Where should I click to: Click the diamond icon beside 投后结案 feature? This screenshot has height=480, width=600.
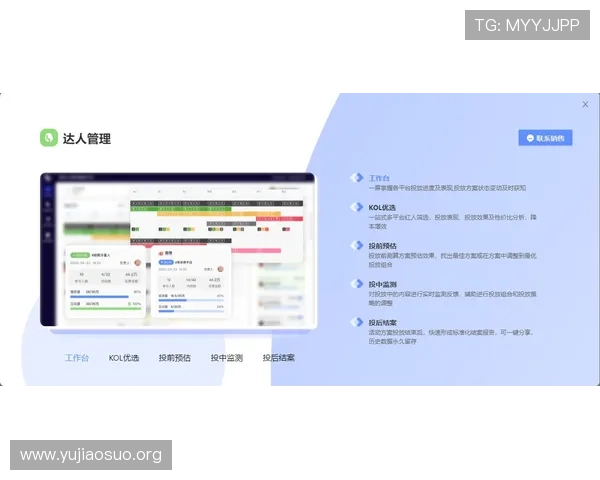coord(357,322)
